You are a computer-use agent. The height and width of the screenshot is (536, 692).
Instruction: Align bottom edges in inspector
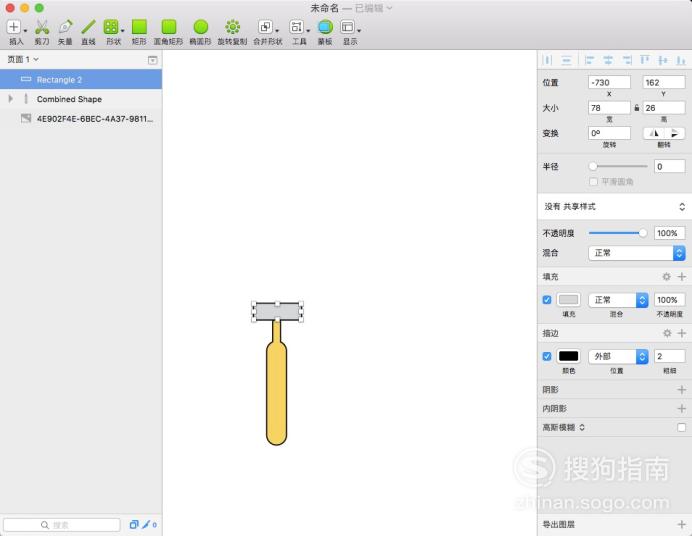681,60
